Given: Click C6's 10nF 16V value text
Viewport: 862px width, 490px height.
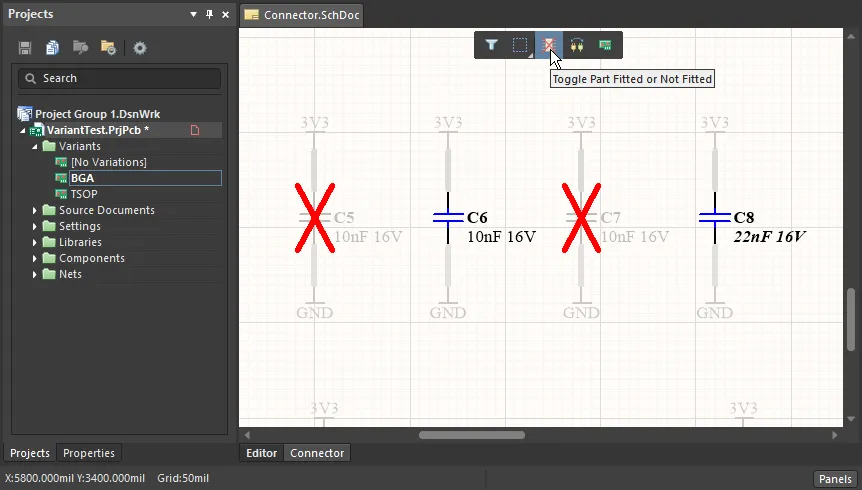Looking at the screenshot, I should tap(501, 236).
